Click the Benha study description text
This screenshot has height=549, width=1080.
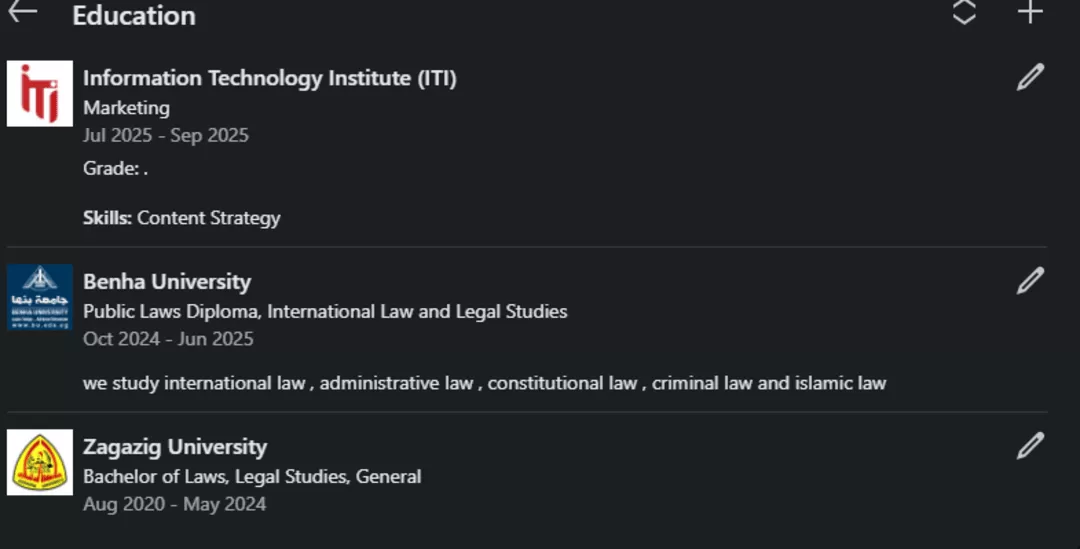[x=484, y=383]
